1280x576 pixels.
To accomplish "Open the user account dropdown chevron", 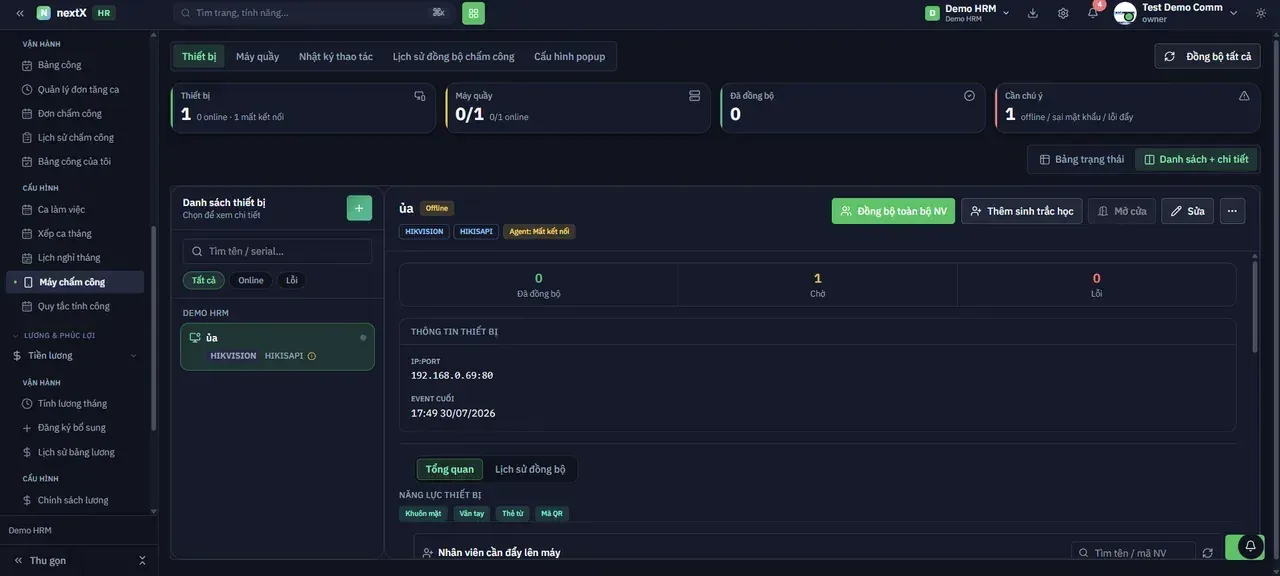I will click(x=1233, y=13).
